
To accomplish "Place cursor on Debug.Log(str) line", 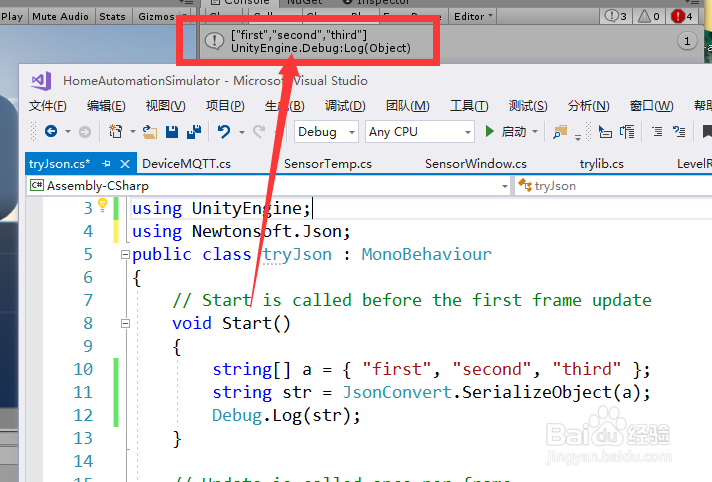I will [286, 416].
